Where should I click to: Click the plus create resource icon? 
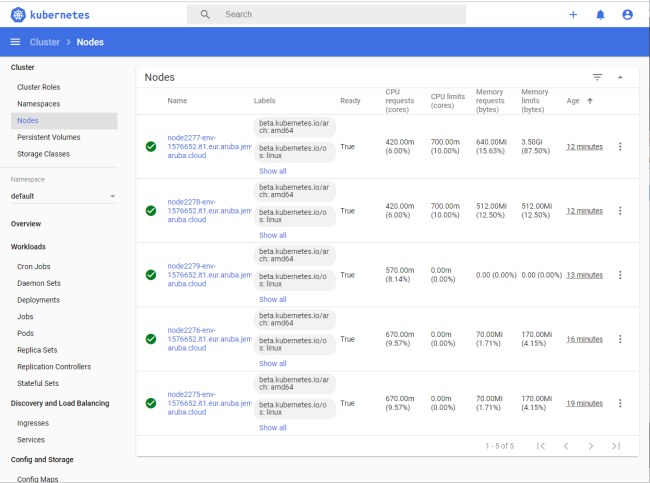pyautogui.click(x=573, y=15)
